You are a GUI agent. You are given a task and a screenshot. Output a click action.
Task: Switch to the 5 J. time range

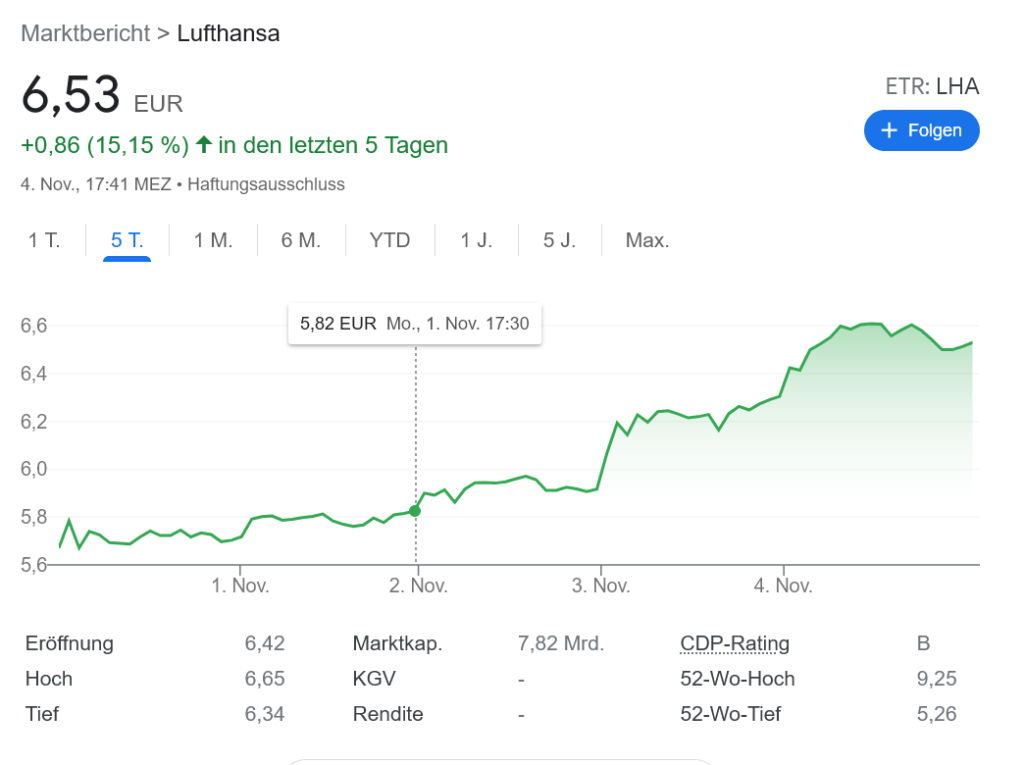(559, 240)
